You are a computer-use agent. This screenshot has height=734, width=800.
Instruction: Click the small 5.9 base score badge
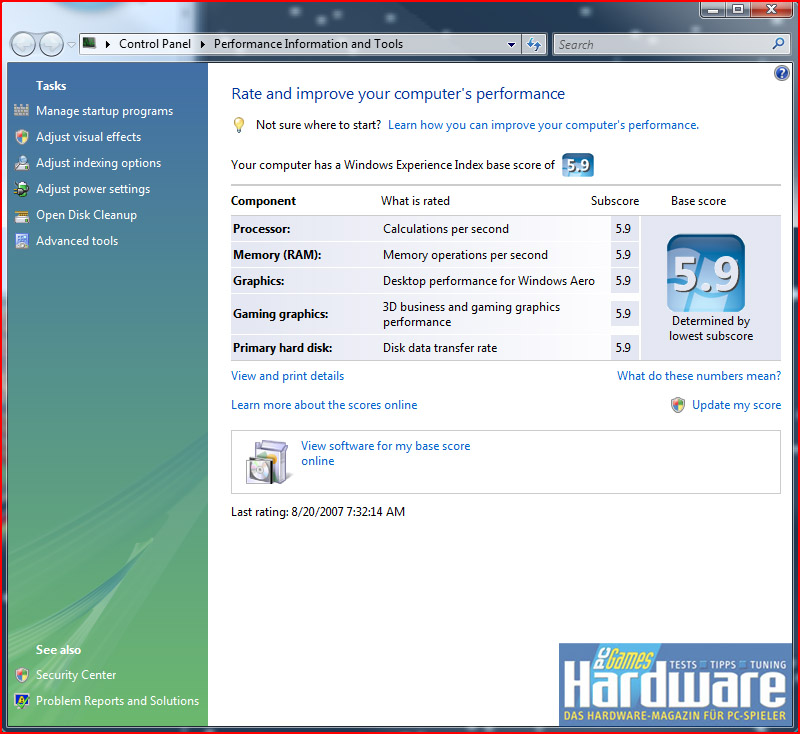point(578,165)
